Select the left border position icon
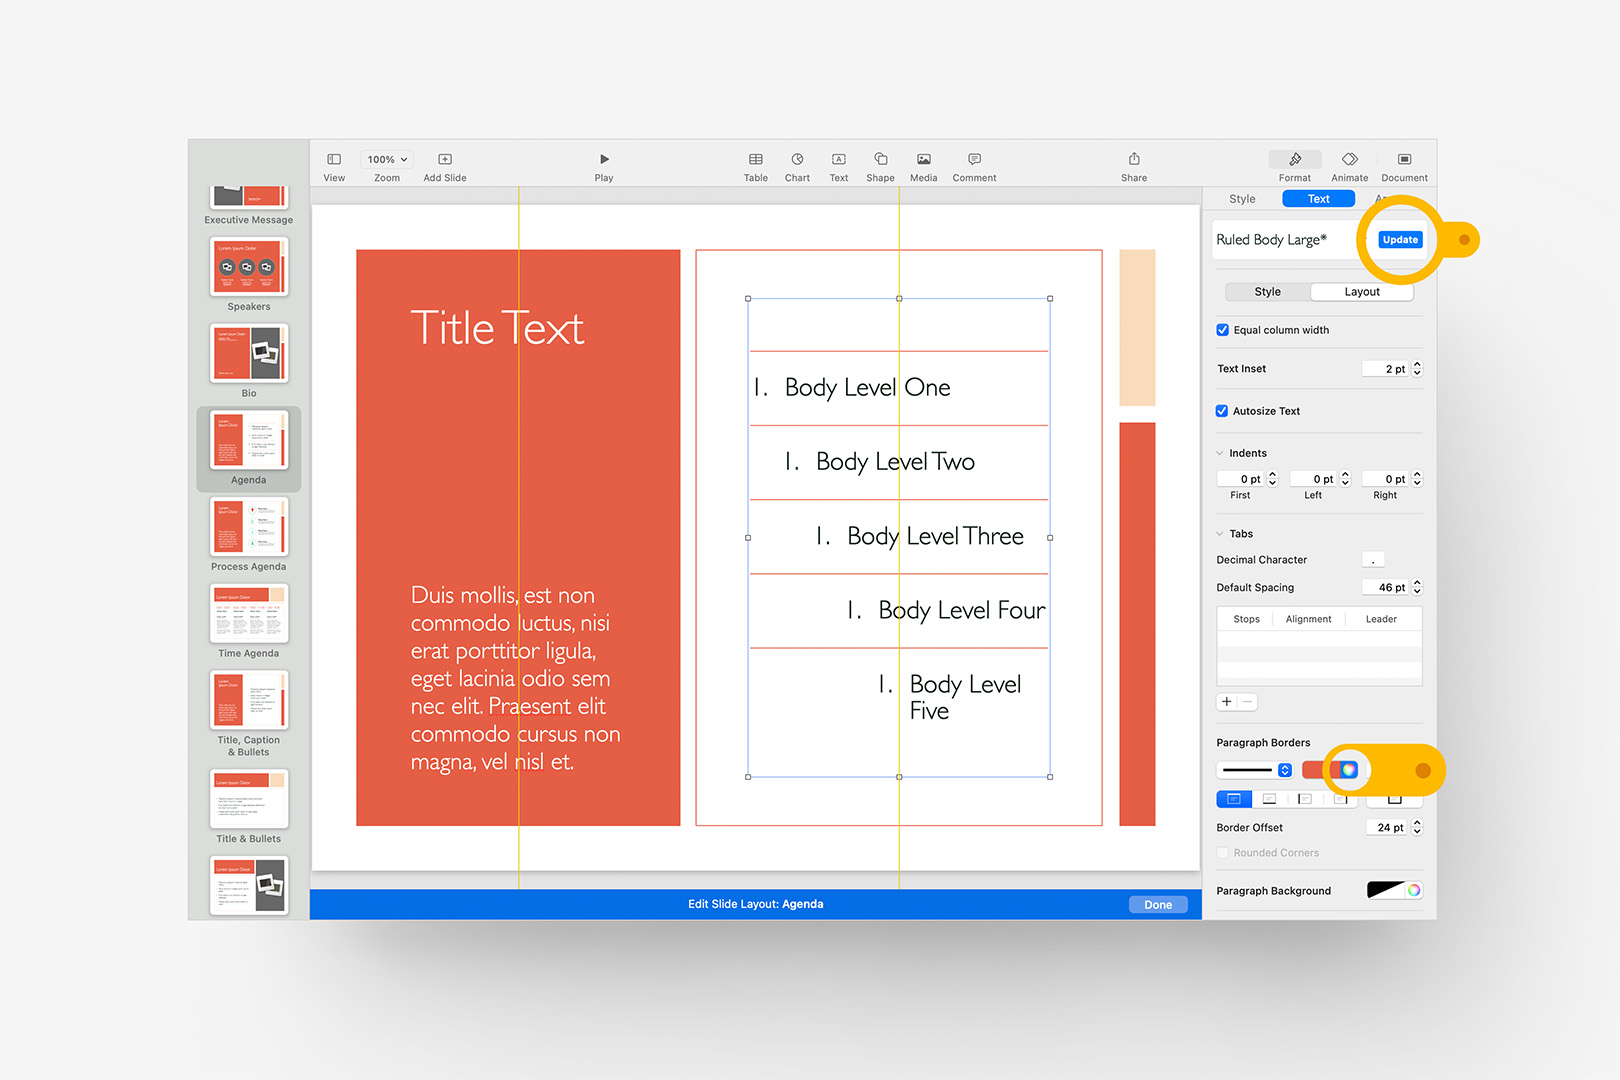The width and height of the screenshot is (1620, 1080). (x=1305, y=799)
